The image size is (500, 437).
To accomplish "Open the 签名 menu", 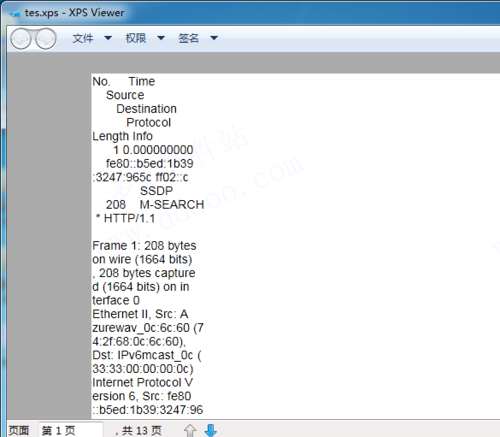I will click(189, 38).
